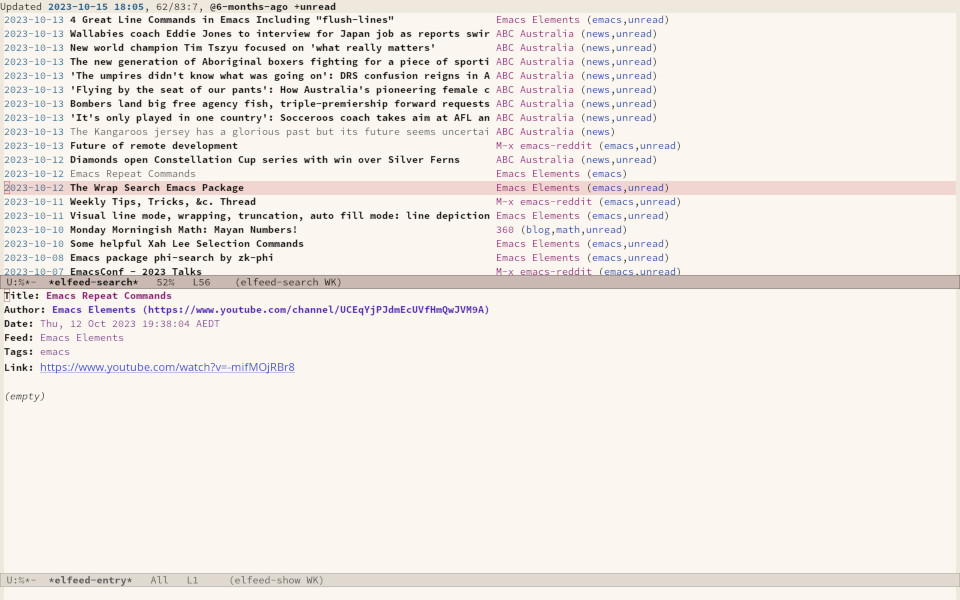The height and width of the screenshot is (600, 960).
Task: Click highlighted 'The Wrap Search Emacs Package' entry
Action: 157,188
